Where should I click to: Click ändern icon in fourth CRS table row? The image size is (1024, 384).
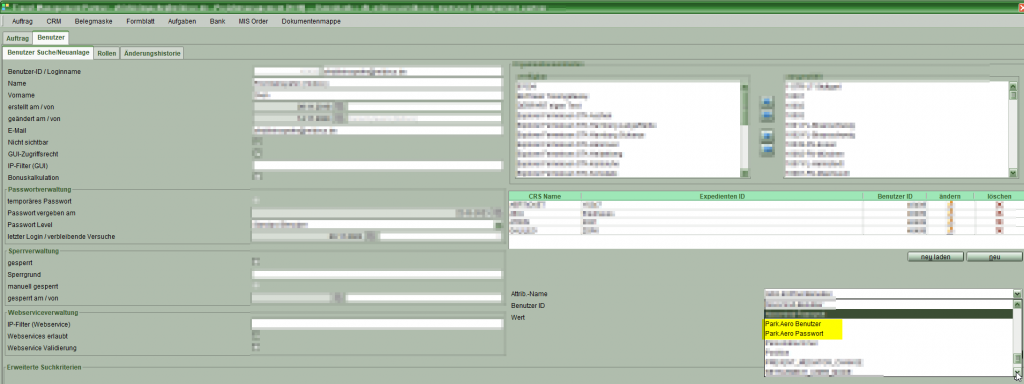[x=950, y=231]
